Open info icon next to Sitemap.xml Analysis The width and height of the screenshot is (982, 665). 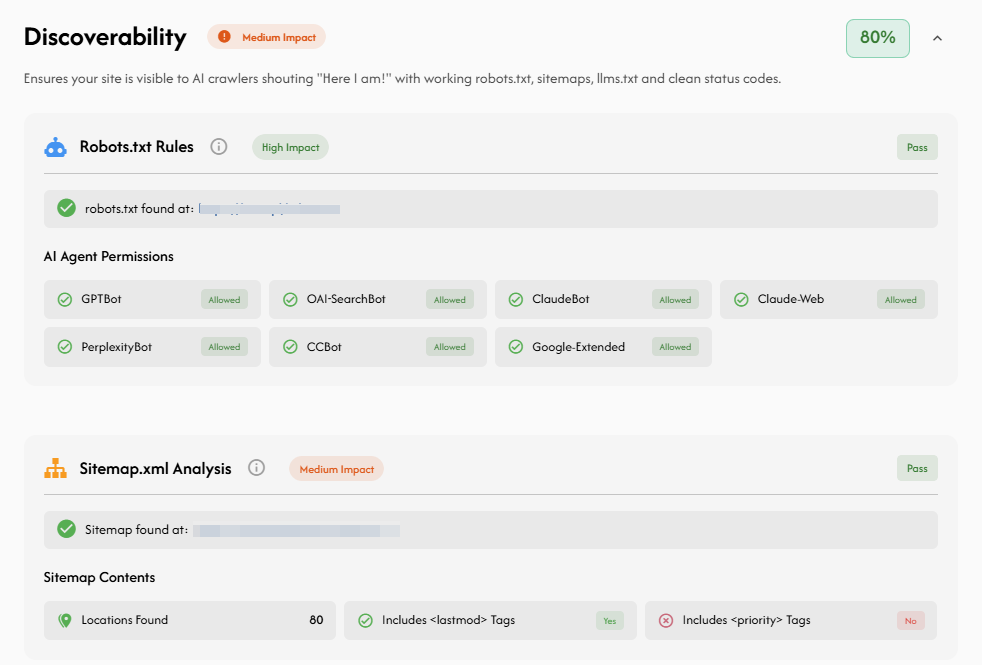[257, 468]
